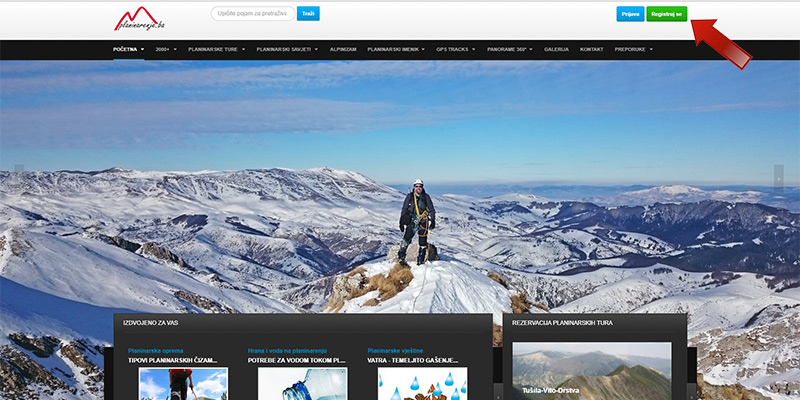
Task: Open Tušila-Vito-Drstva tour reservation image
Action: (x=591, y=371)
